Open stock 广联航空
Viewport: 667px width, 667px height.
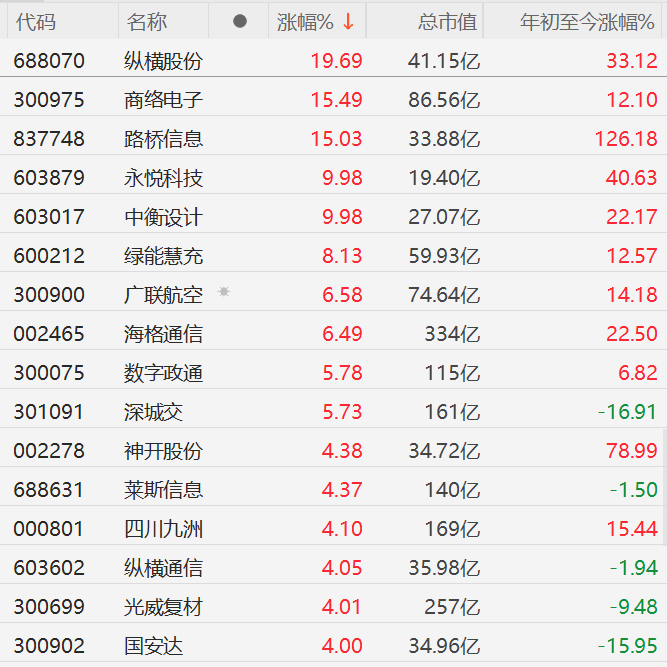tap(163, 295)
